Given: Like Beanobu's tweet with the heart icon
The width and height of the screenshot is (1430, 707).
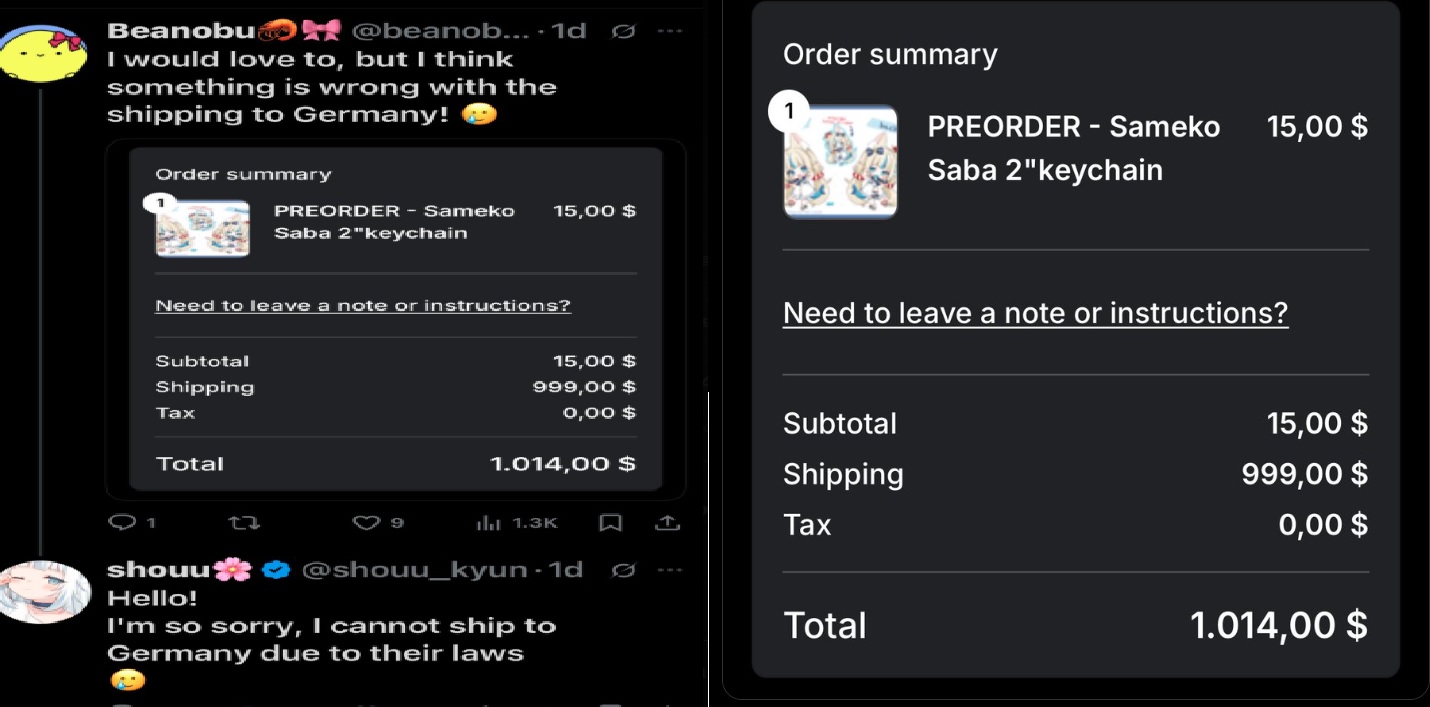Looking at the screenshot, I should pyautogui.click(x=368, y=522).
